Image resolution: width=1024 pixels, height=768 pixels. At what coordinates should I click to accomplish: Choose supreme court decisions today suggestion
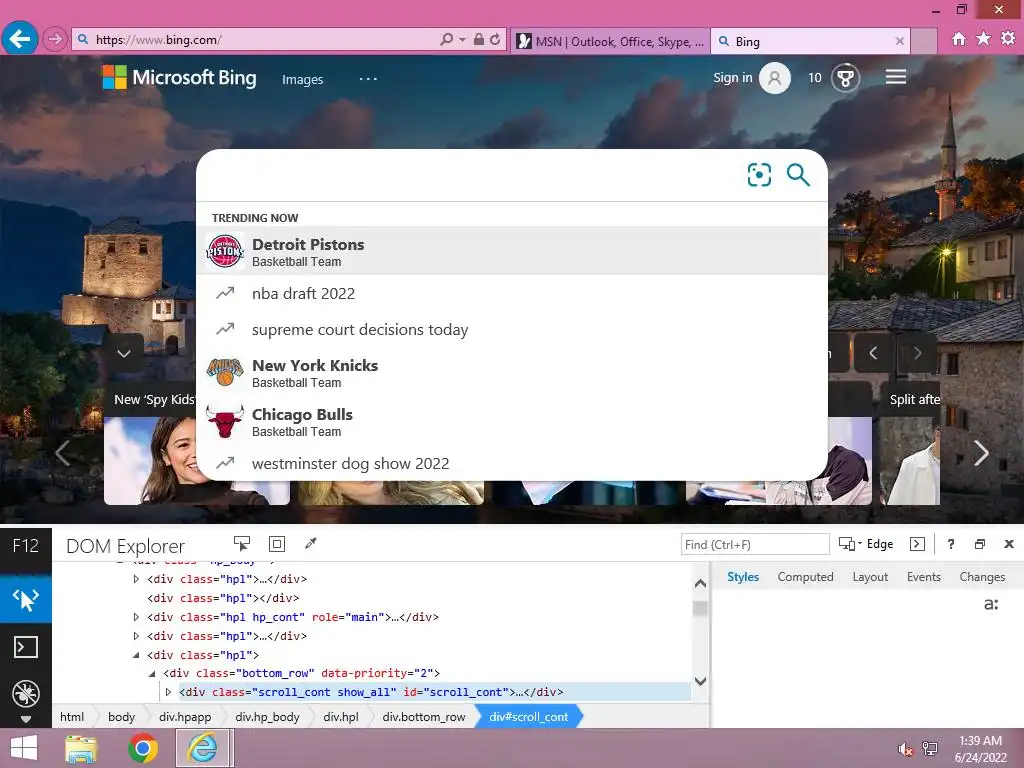pos(512,329)
